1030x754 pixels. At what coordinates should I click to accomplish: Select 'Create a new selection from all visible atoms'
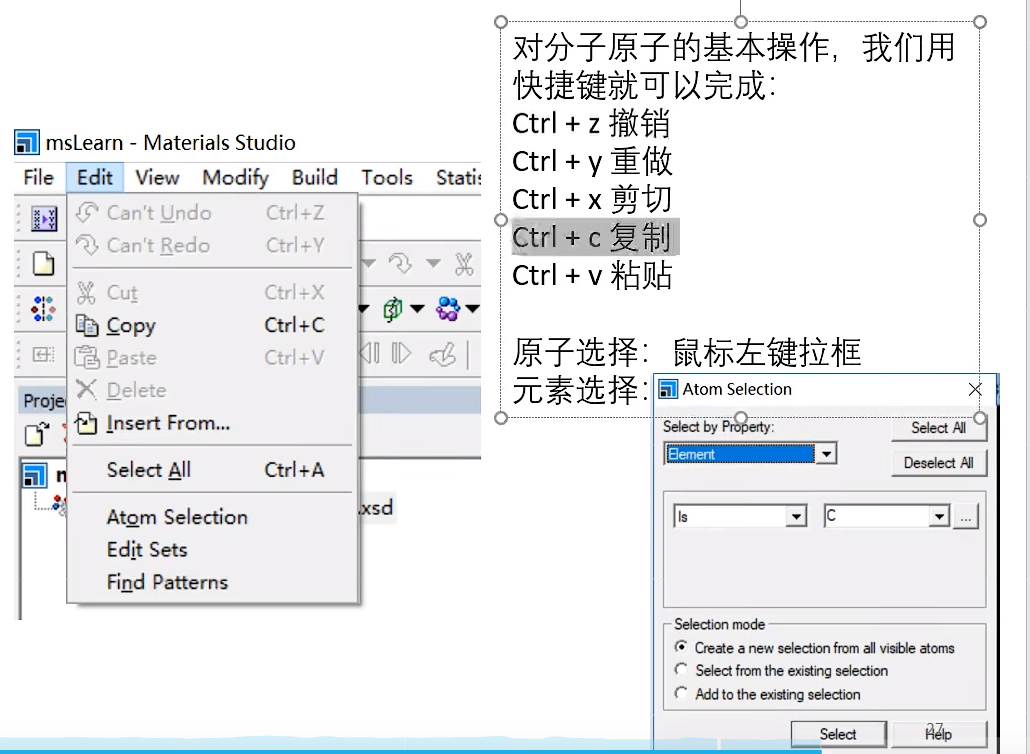[681, 648]
